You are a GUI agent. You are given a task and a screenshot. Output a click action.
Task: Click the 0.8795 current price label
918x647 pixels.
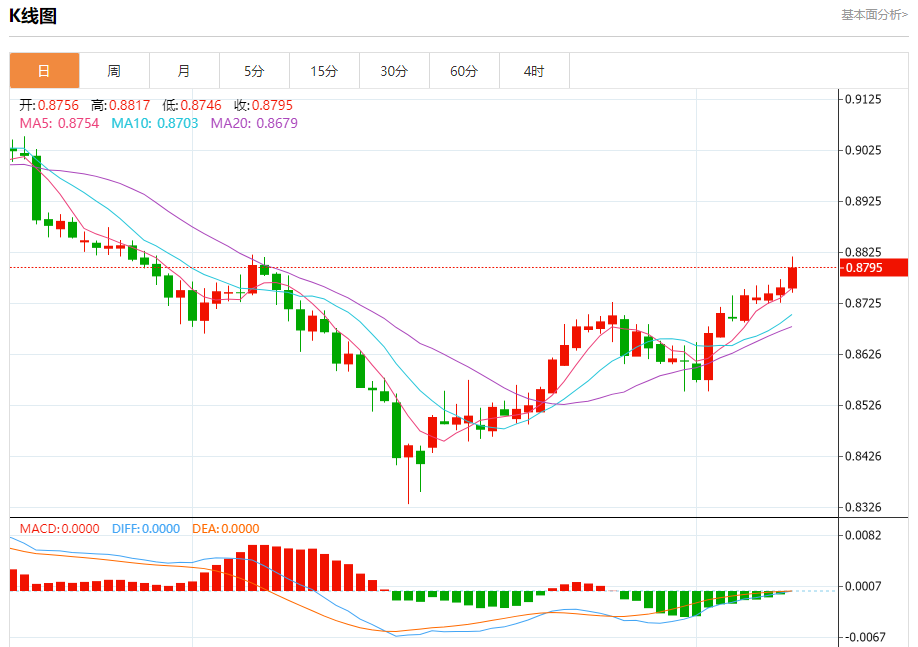click(873, 268)
